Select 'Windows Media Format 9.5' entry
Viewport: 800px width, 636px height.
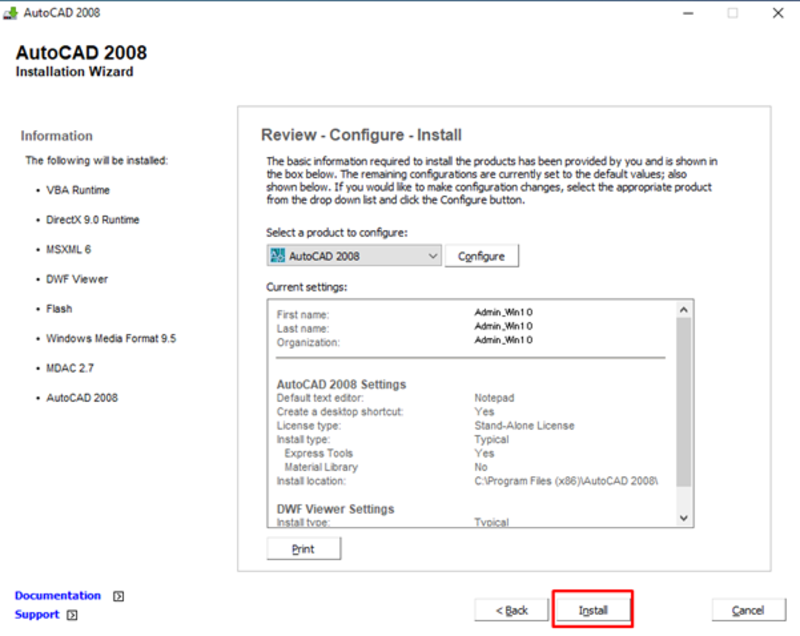pyautogui.click(x=111, y=338)
